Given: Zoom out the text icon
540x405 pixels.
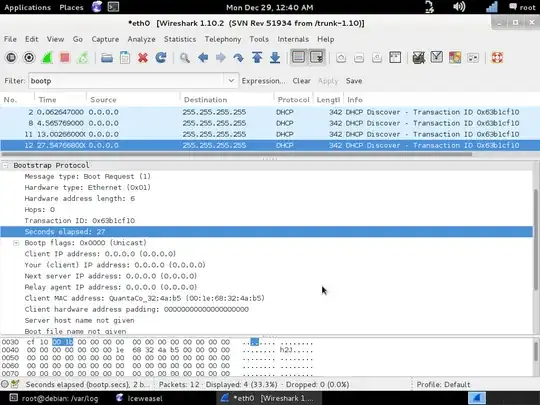Looking at the screenshot, I should [359, 58].
